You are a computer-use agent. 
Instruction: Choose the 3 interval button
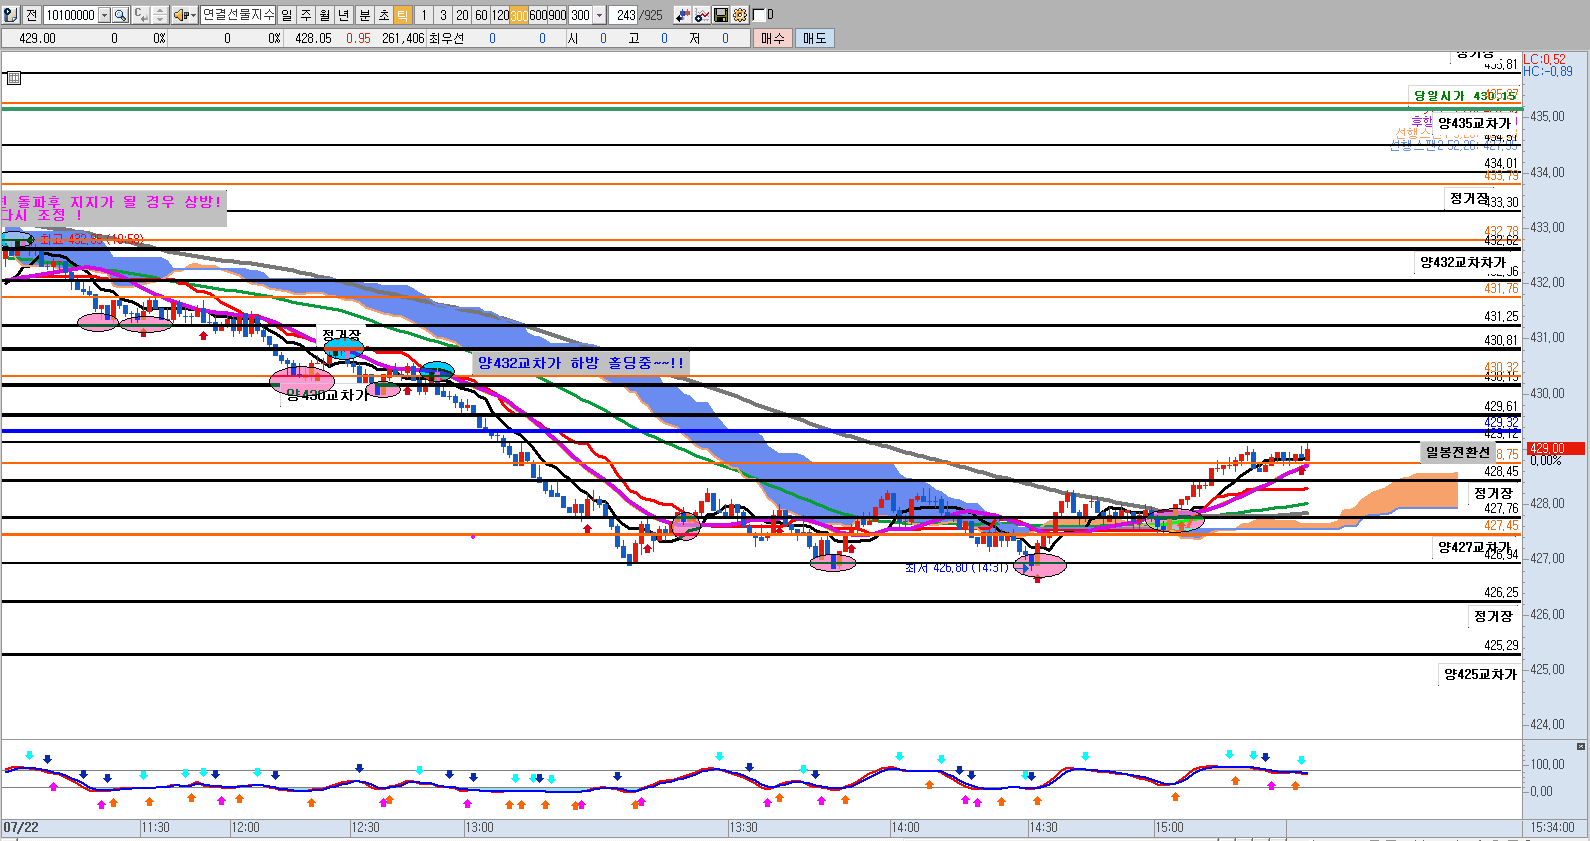tap(443, 15)
